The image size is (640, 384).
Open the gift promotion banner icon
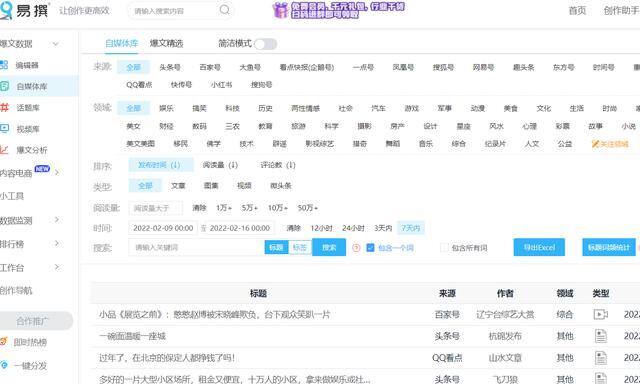click(x=280, y=10)
